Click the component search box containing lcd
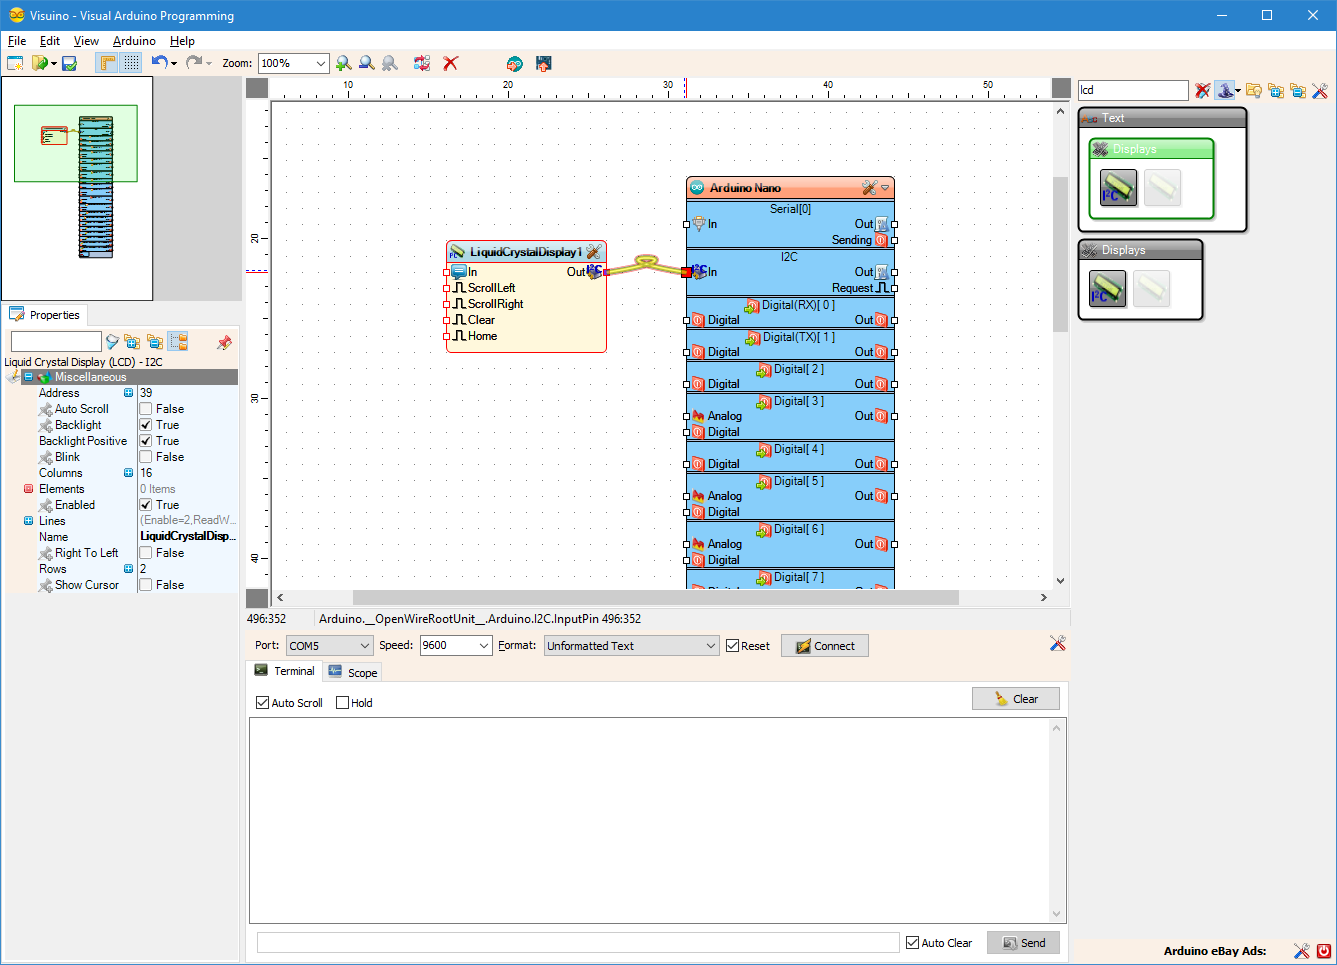1337x965 pixels. click(x=1133, y=90)
